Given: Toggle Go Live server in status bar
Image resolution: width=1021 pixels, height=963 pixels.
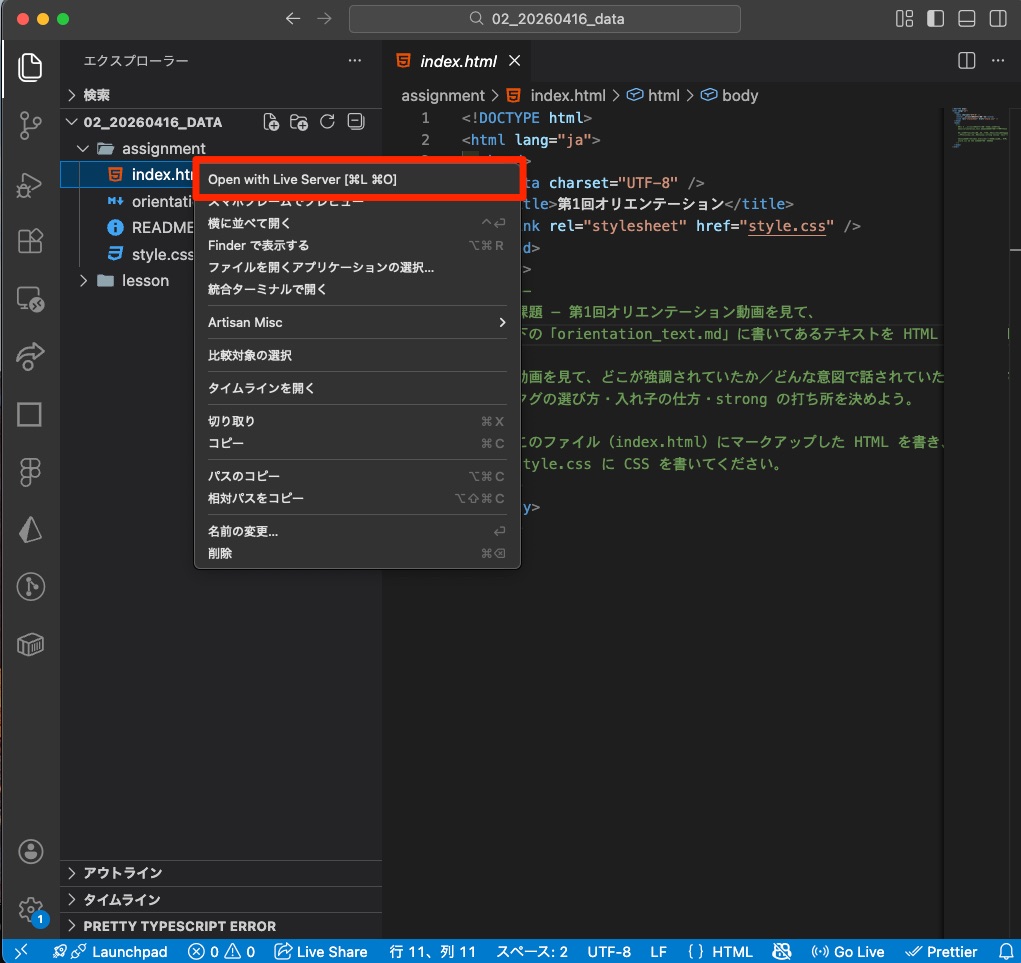Looking at the screenshot, I should click(847, 951).
